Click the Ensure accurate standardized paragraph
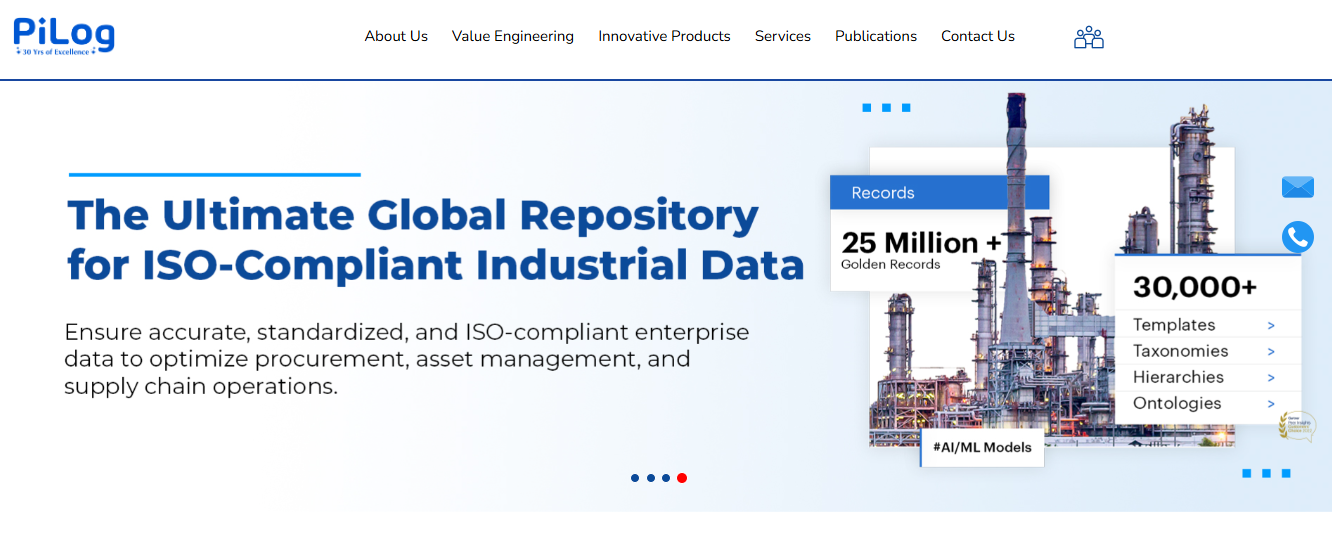Screen dimensions: 1332x535 tap(407, 359)
